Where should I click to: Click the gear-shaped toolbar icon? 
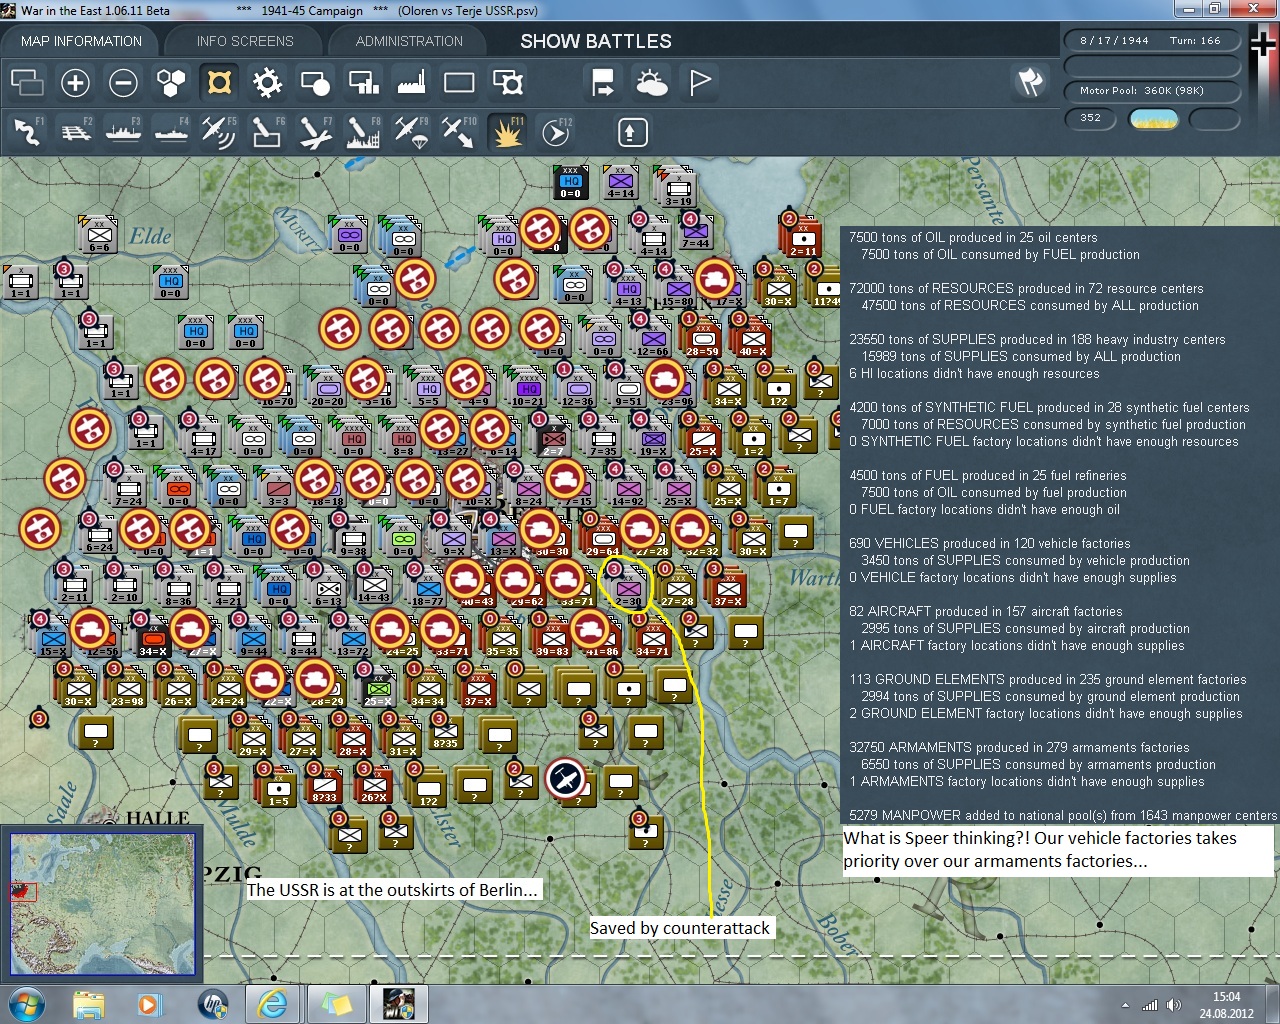[x=267, y=82]
